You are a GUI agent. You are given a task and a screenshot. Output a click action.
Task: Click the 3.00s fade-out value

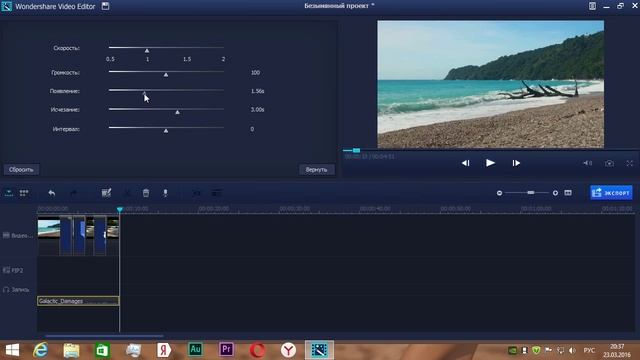(258, 109)
